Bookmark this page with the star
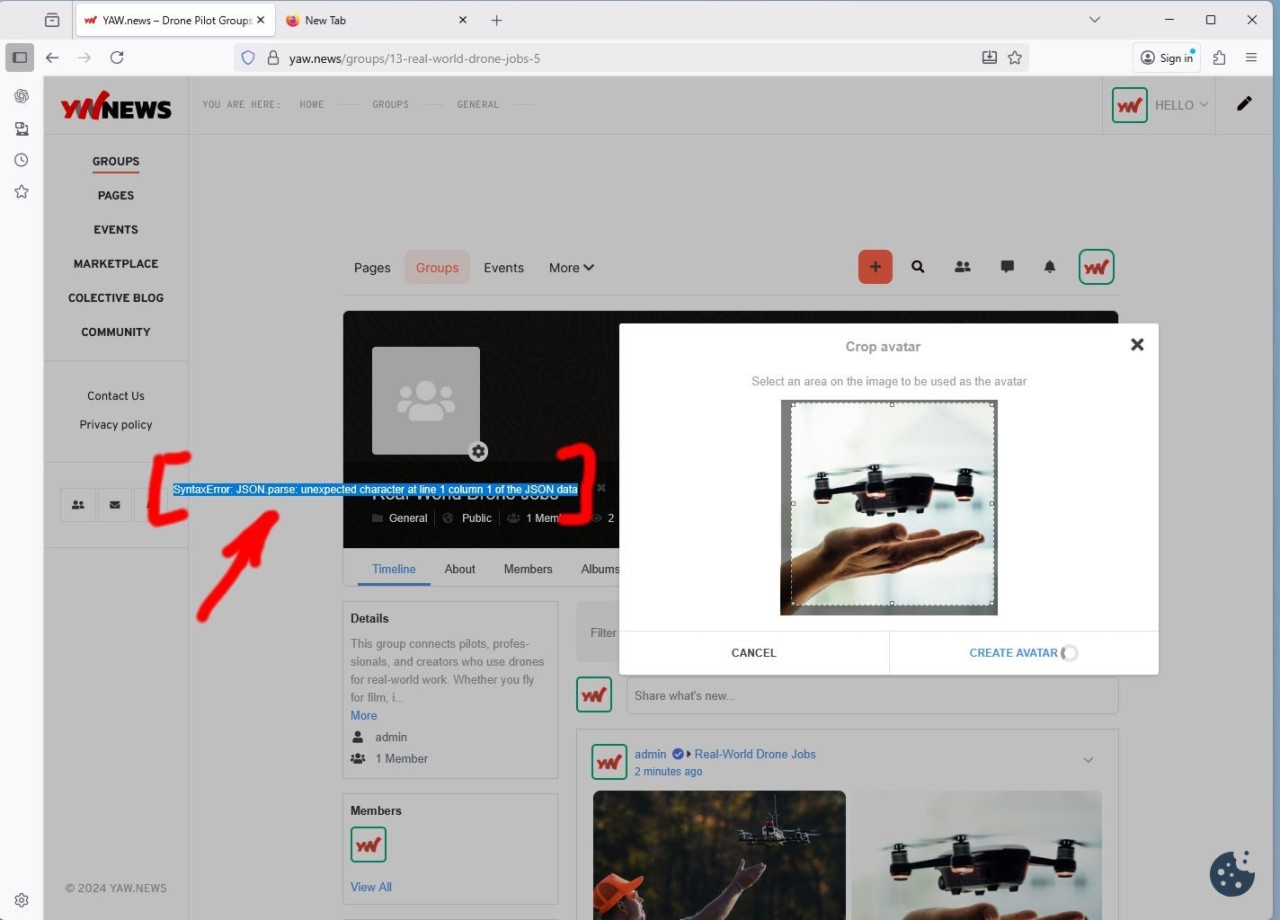This screenshot has width=1280, height=920. coord(1015,58)
